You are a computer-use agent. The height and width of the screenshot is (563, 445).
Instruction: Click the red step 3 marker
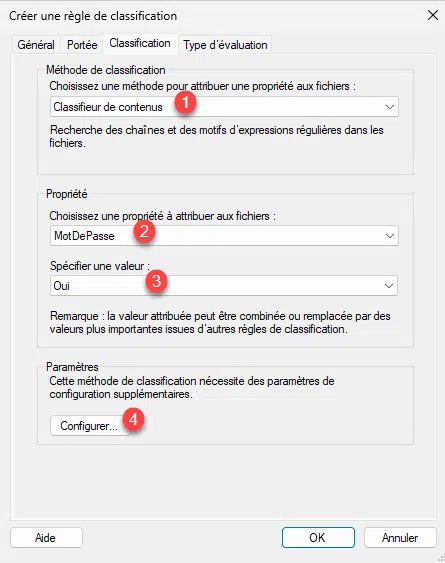156,281
